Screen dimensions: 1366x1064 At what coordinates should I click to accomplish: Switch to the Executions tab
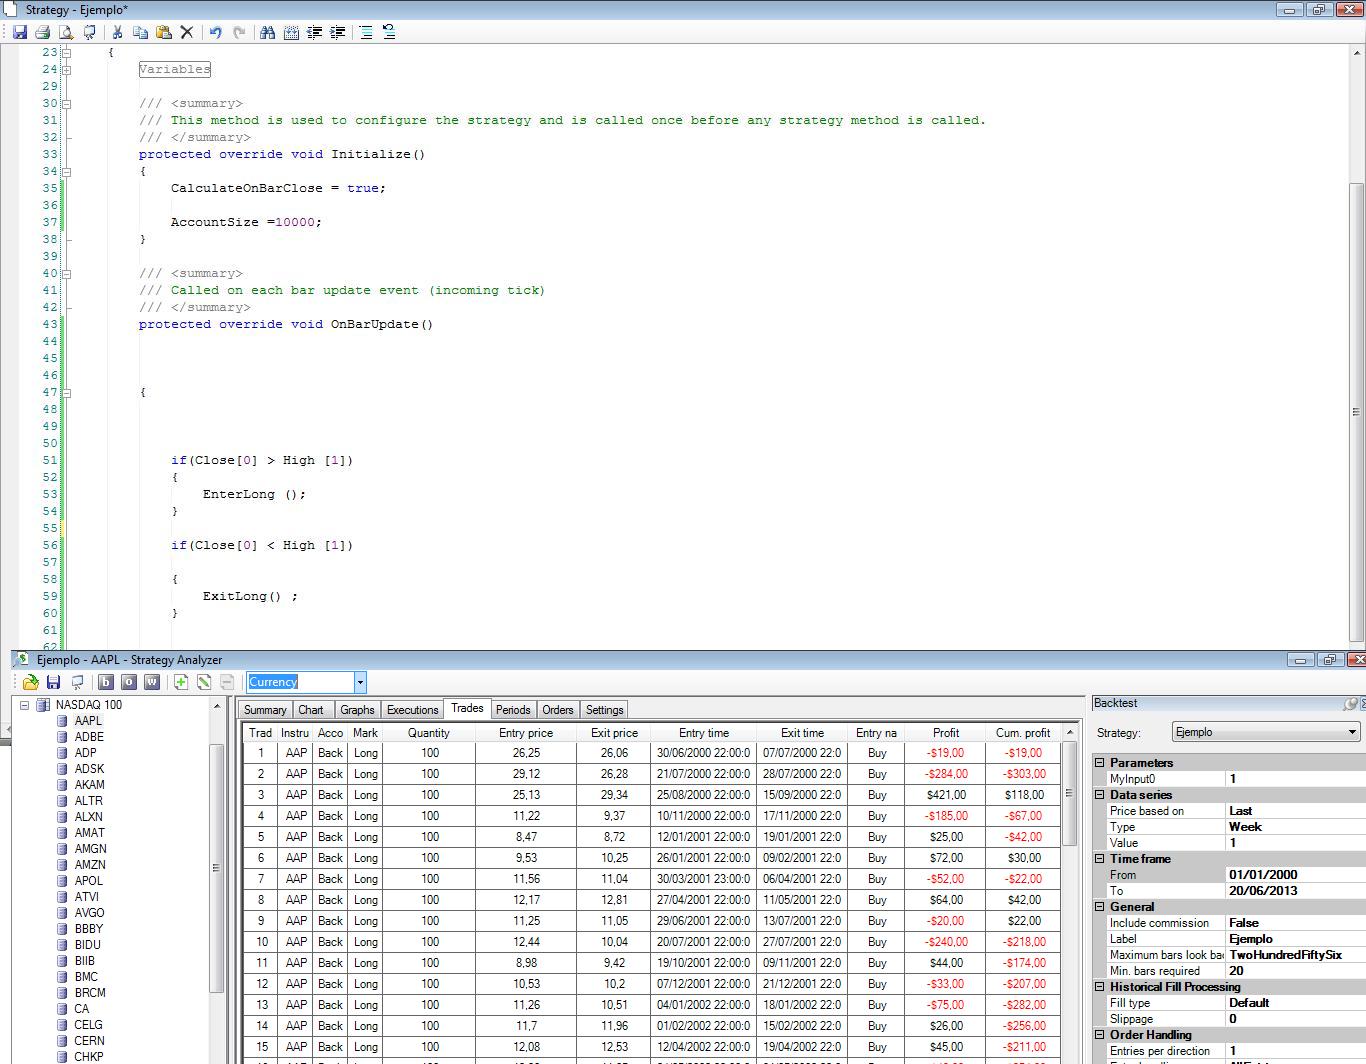(x=413, y=710)
